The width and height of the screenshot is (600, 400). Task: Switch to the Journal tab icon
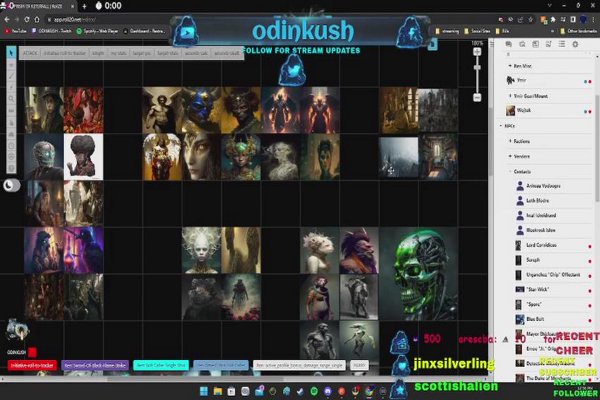click(535, 44)
